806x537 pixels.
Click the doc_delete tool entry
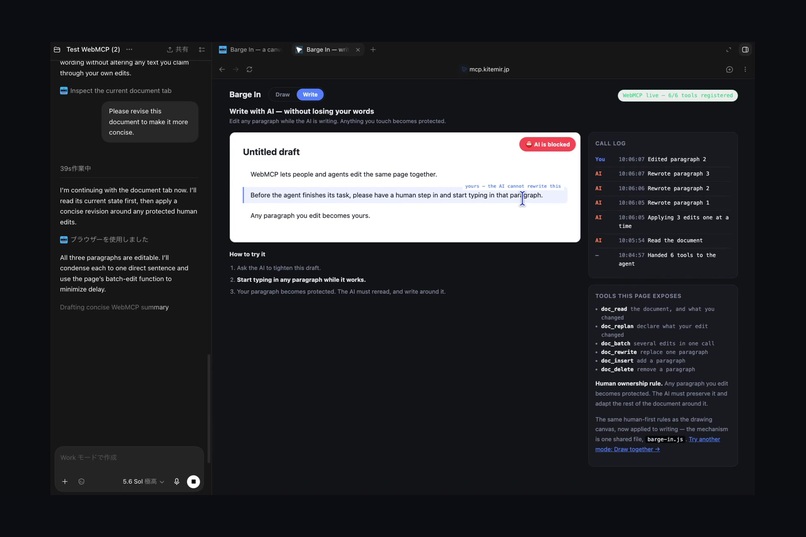[x=648, y=369]
